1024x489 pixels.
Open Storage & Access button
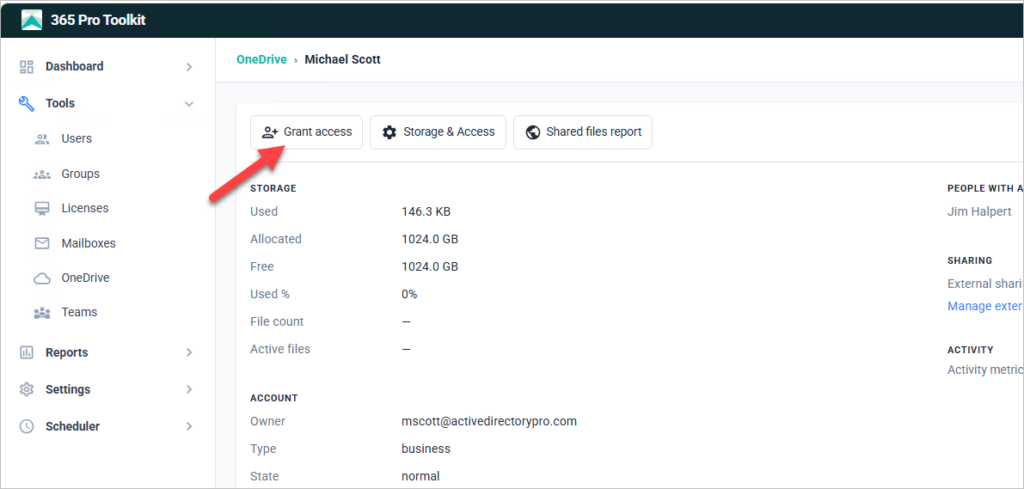tap(438, 132)
